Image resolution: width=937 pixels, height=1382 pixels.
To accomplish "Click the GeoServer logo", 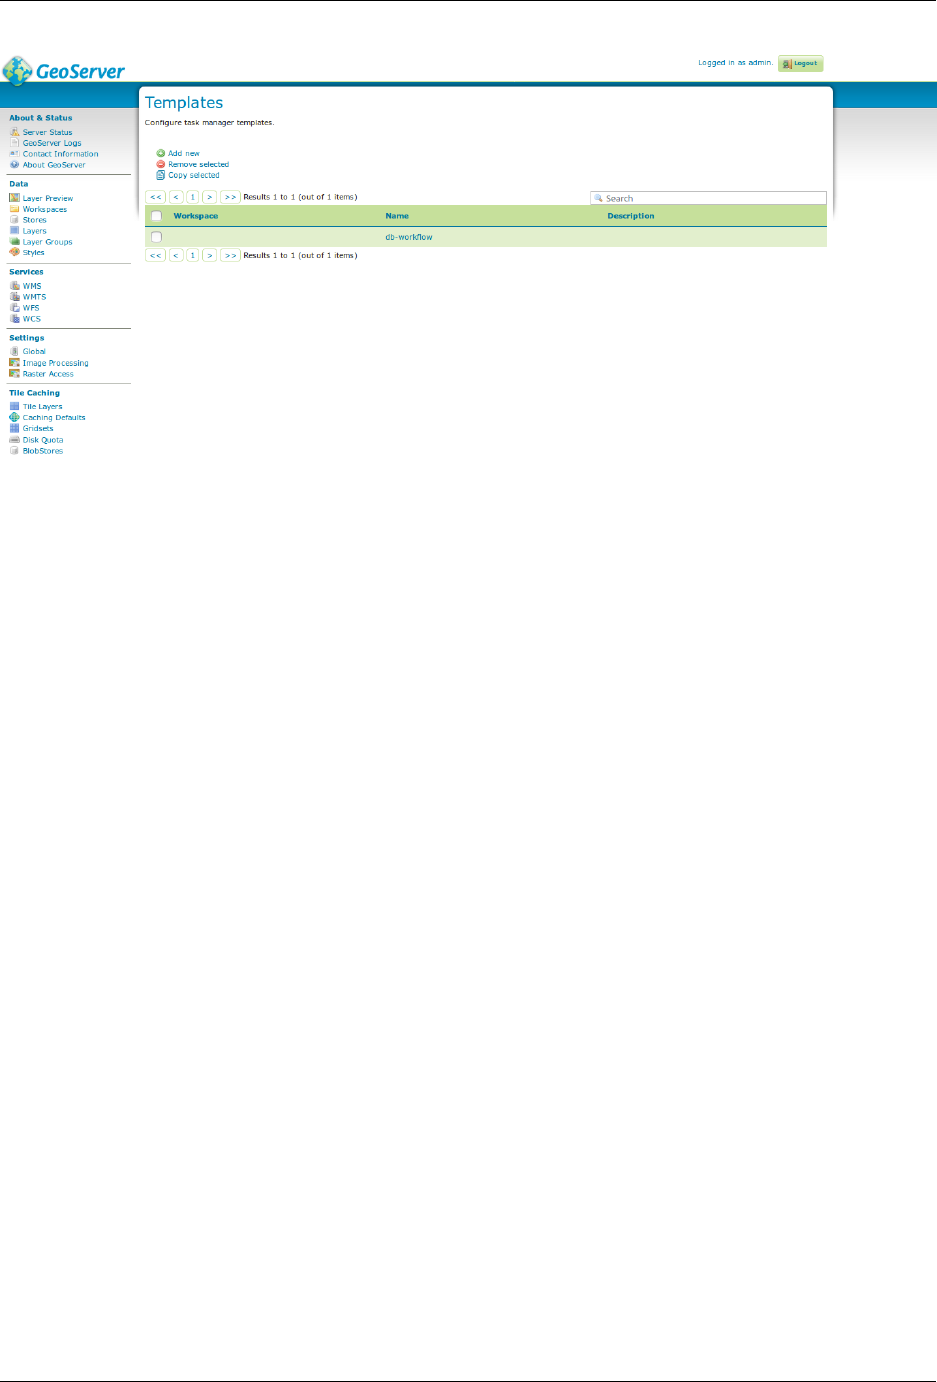I will coord(64,71).
